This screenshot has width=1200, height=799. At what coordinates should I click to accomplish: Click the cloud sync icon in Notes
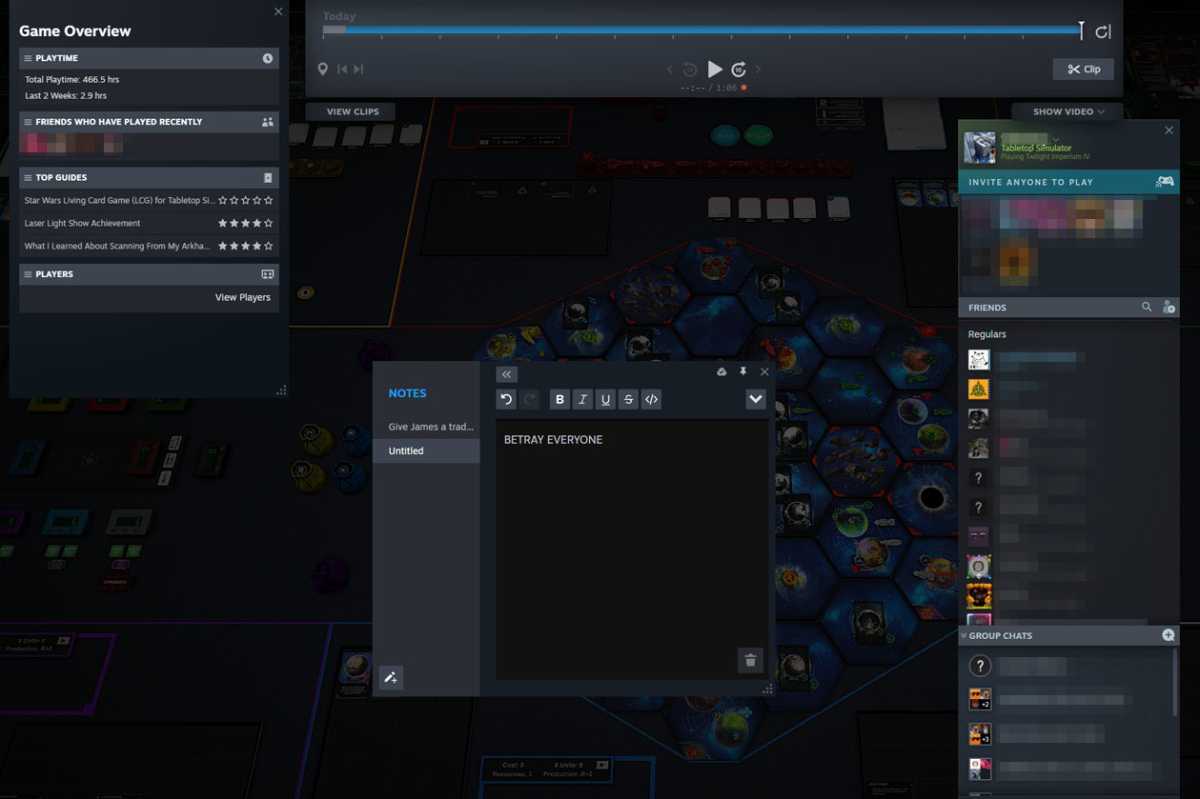722,372
